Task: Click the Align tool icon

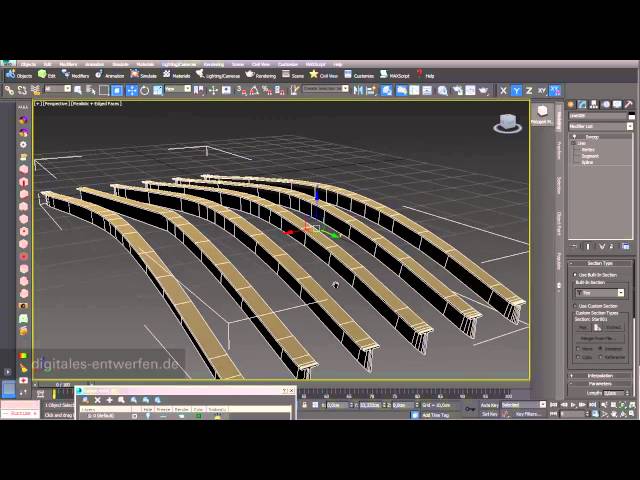Action: point(371,90)
